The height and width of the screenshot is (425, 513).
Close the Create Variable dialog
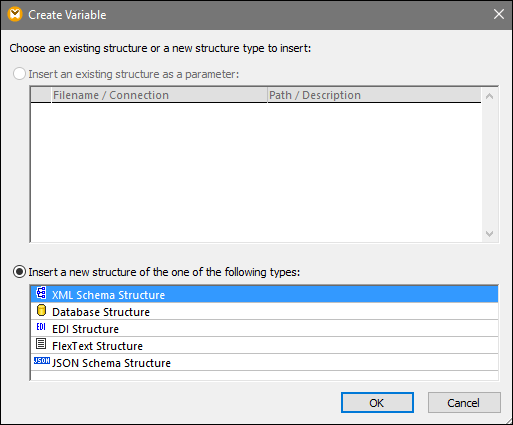coord(499,14)
